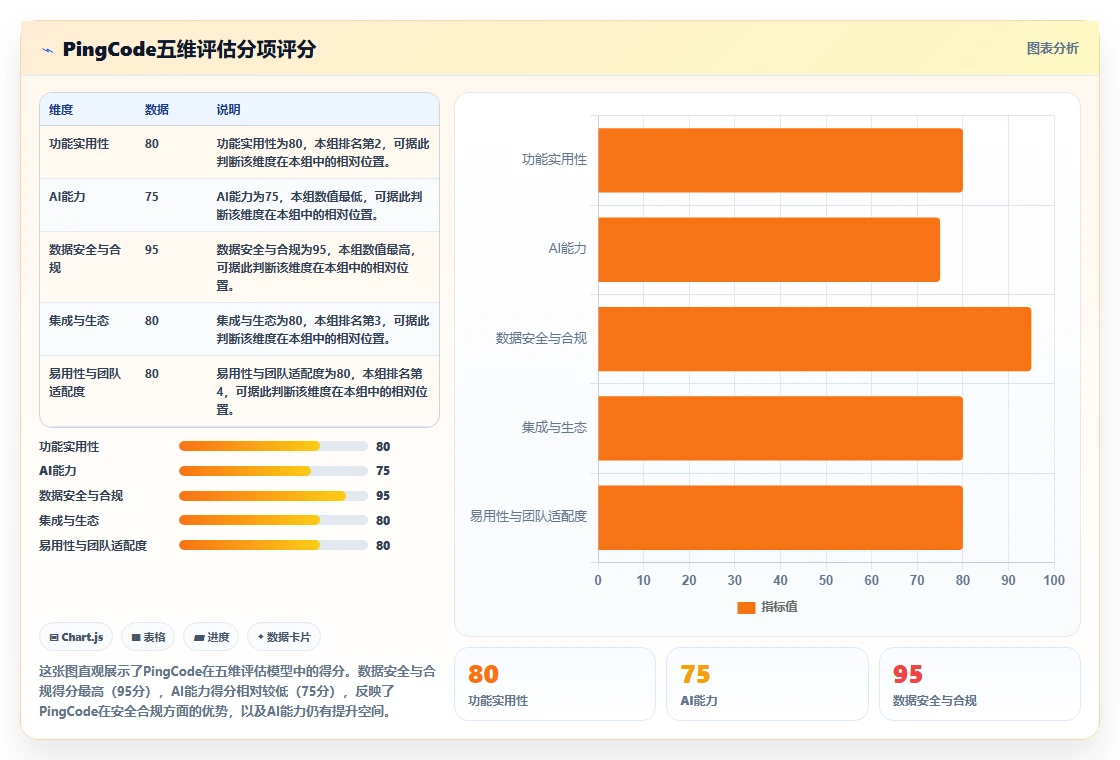This screenshot has height=760, width=1120.
Task: Click the 图表分析 label in header
Action: [1052, 49]
